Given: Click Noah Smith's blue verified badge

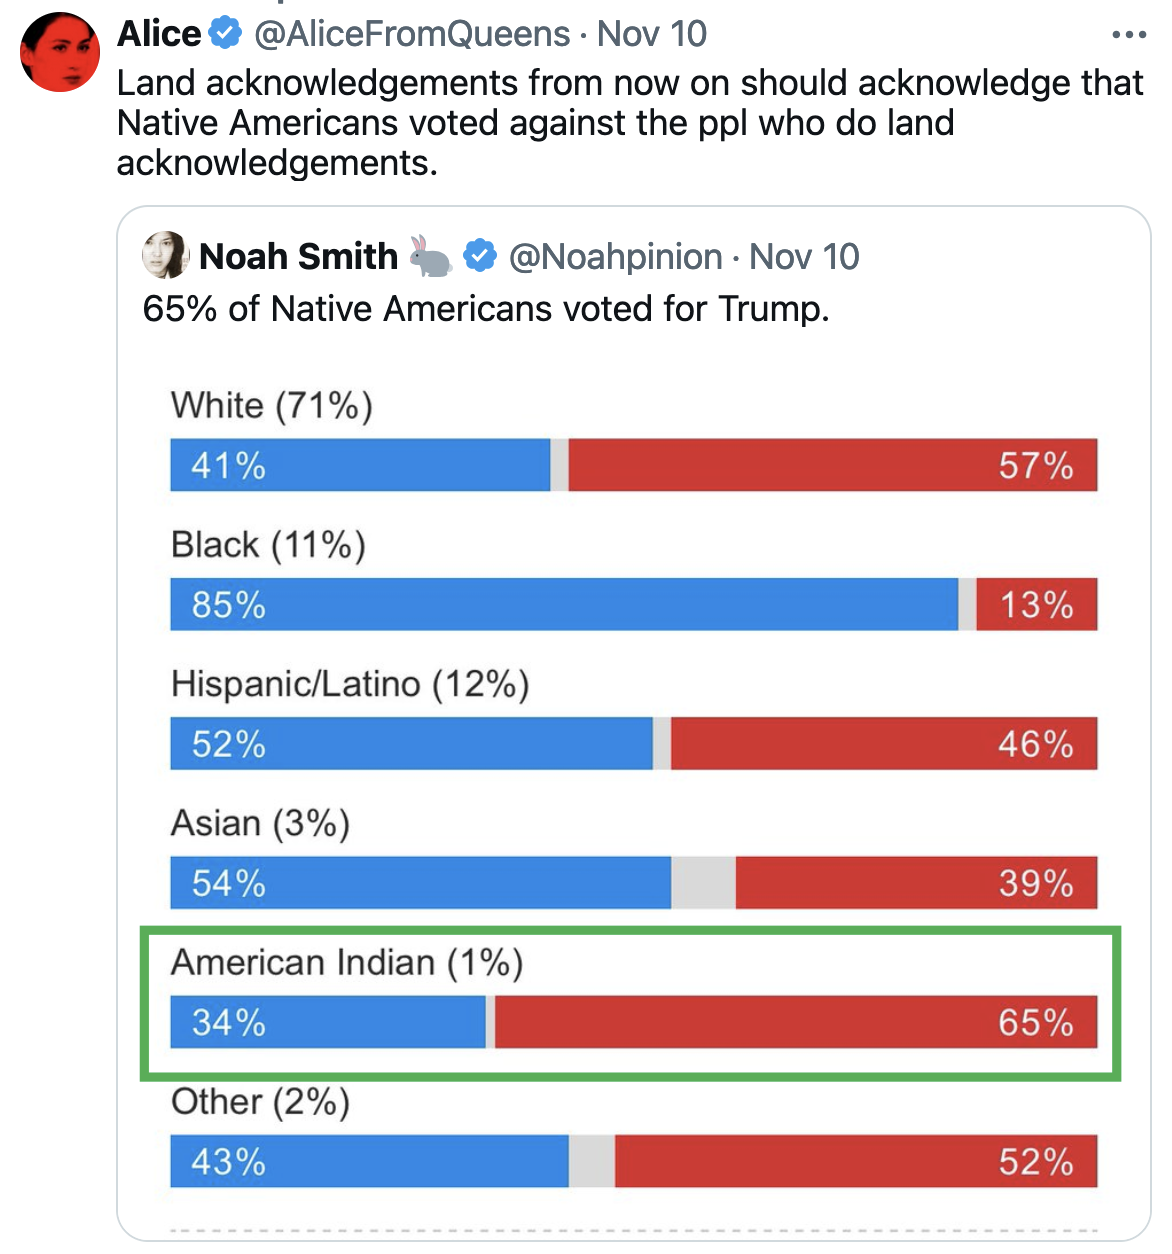Looking at the screenshot, I should tap(480, 256).
